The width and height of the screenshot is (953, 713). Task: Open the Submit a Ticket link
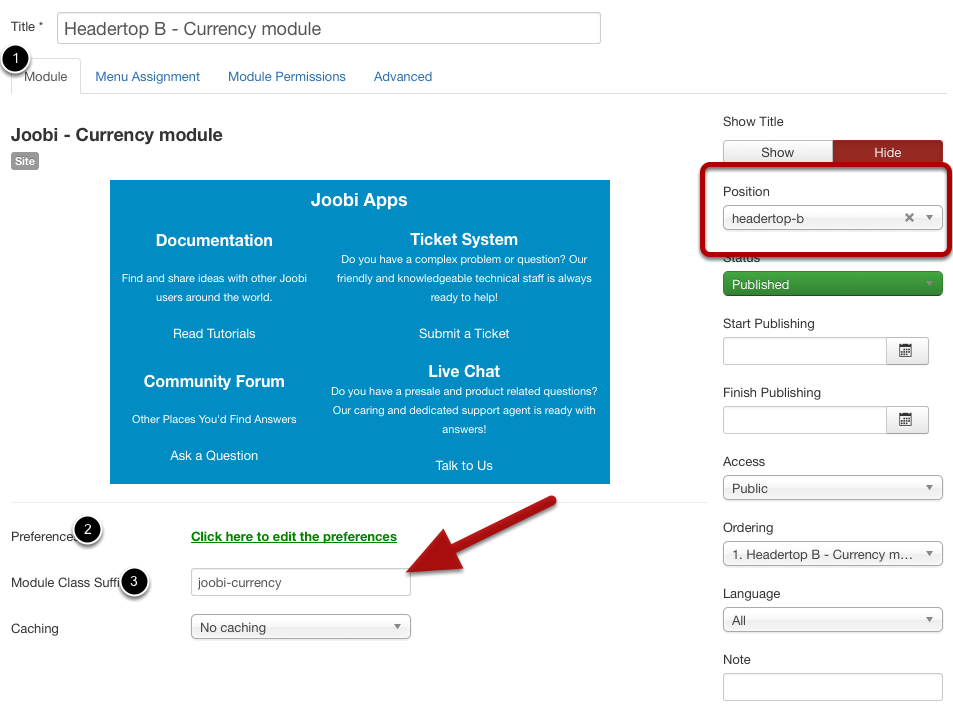pos(464,334)
